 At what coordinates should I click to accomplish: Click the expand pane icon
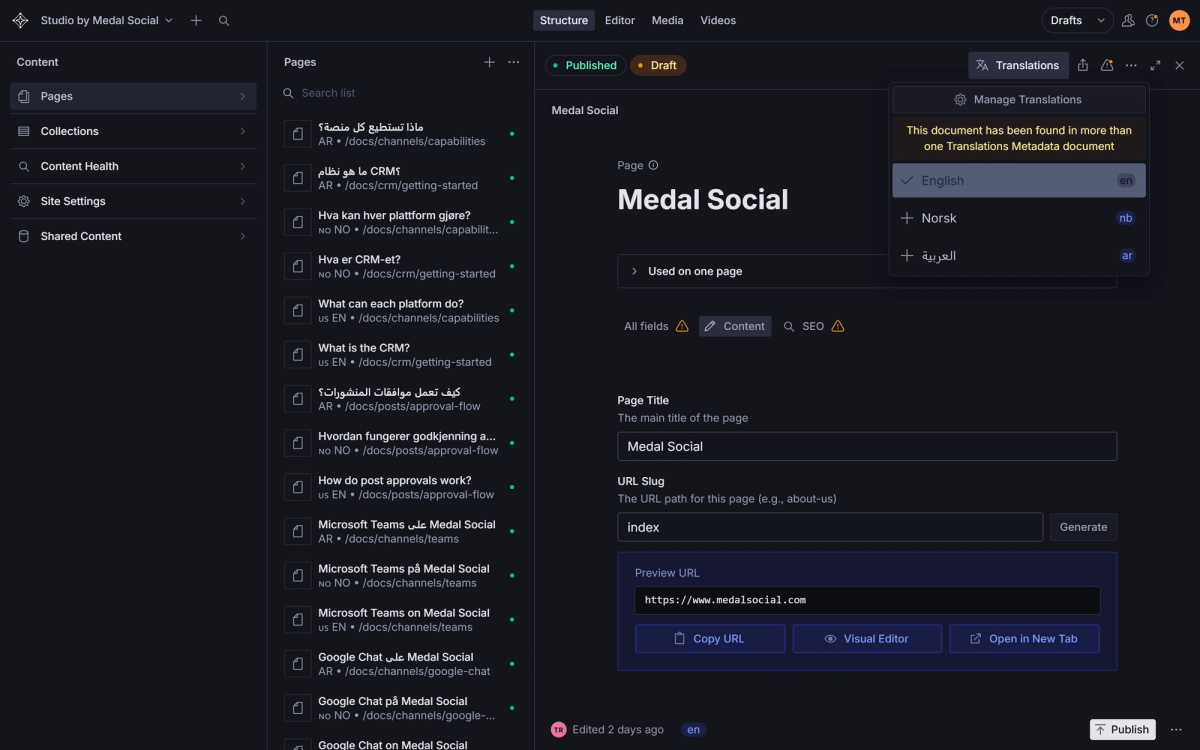(1155, 65)
